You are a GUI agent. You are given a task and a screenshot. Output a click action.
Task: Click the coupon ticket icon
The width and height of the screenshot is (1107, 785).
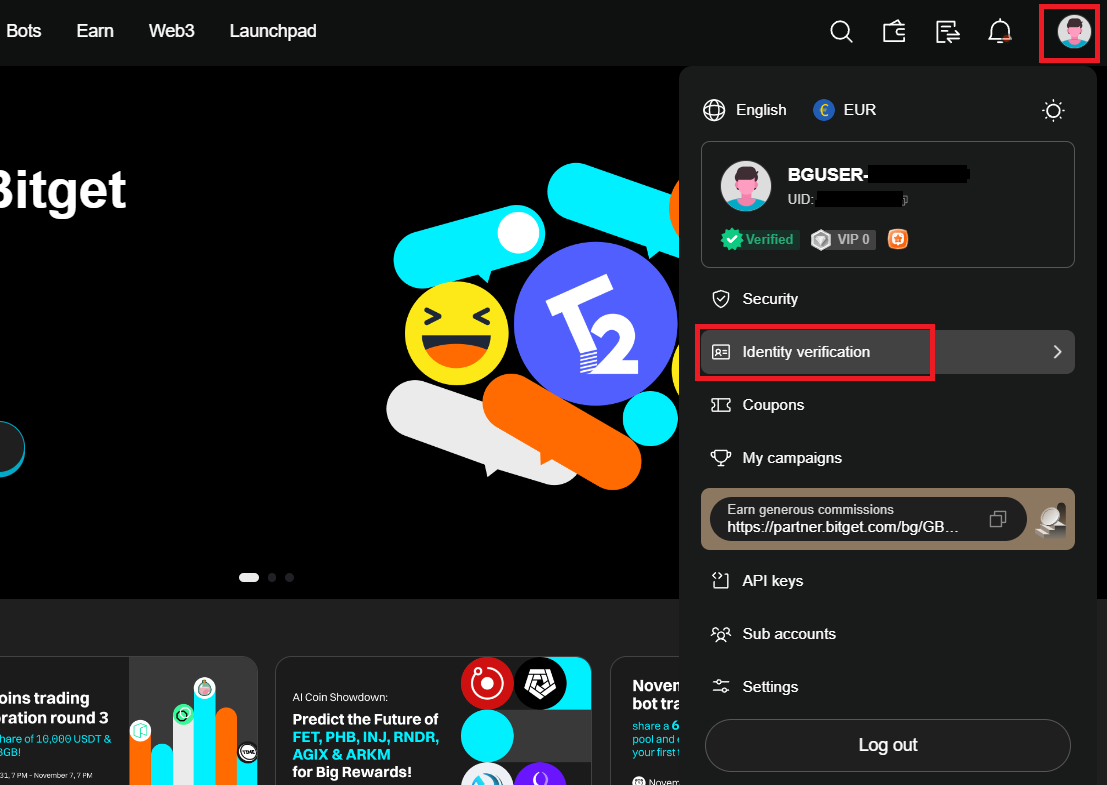720,405
